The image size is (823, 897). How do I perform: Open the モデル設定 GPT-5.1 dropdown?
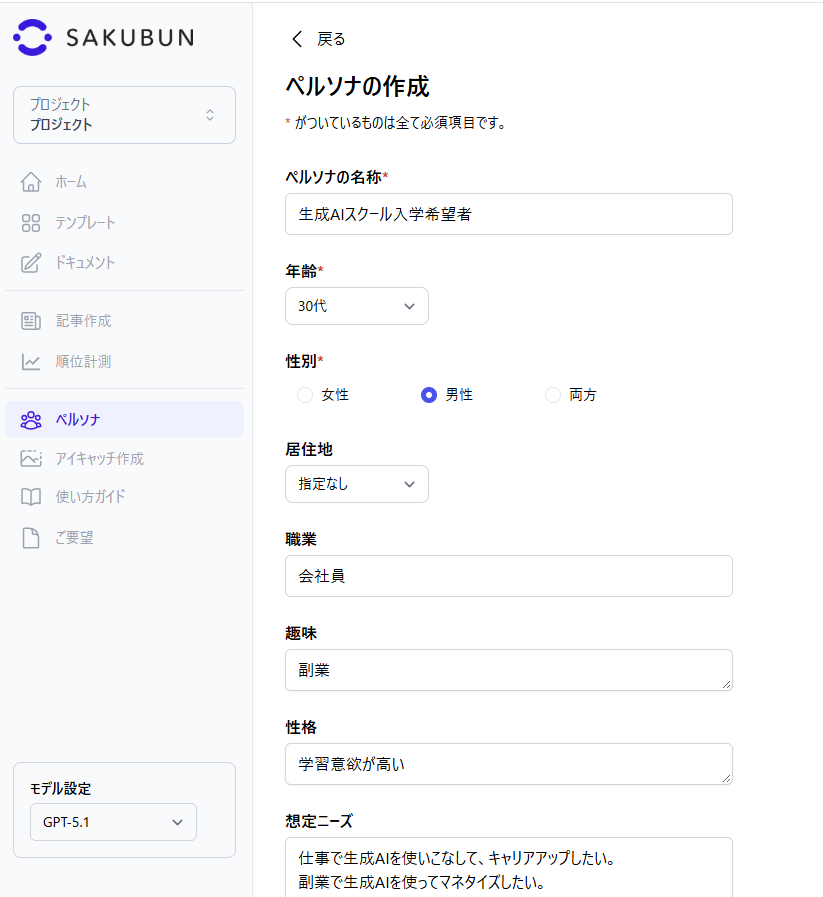113,822
